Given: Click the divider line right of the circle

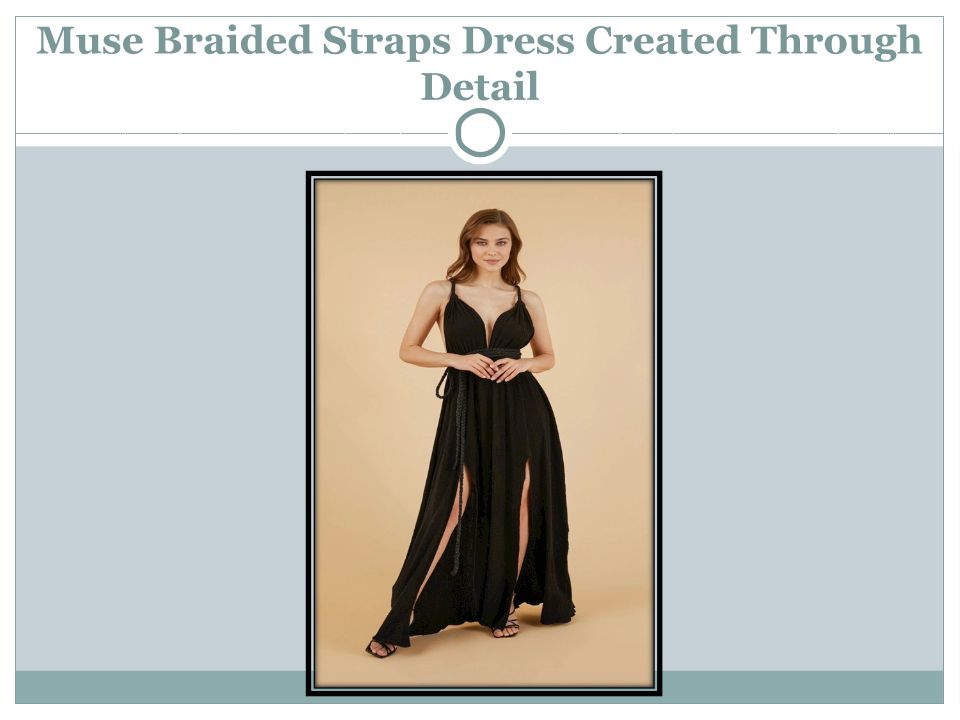Looking at the screenshot, I should pyautogui.click(x=727, y=133).
